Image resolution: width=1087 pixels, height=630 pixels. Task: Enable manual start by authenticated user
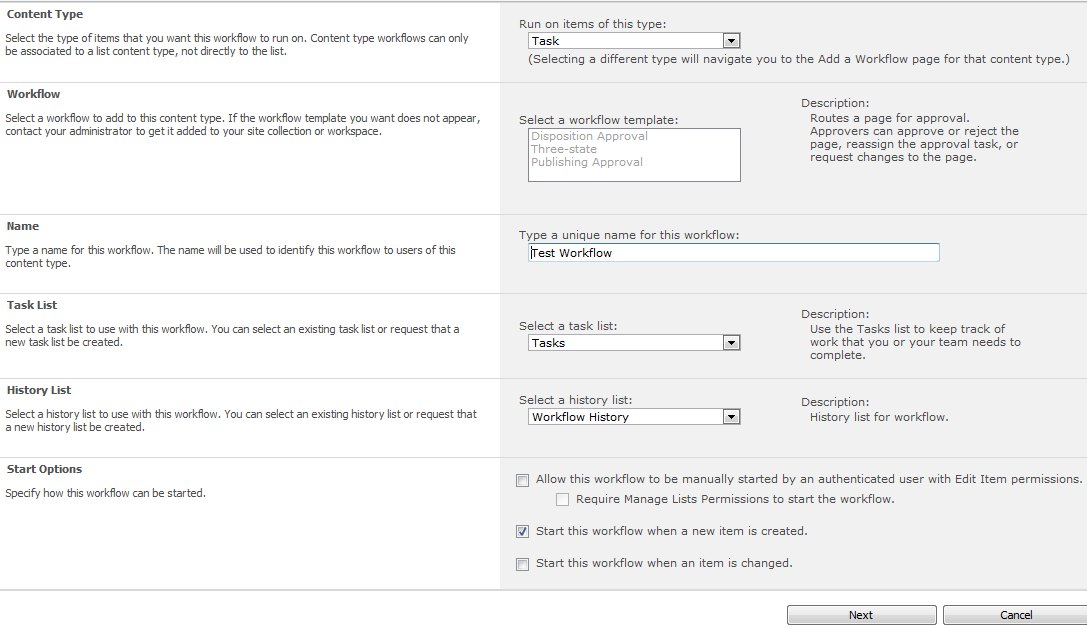[523, 480]
